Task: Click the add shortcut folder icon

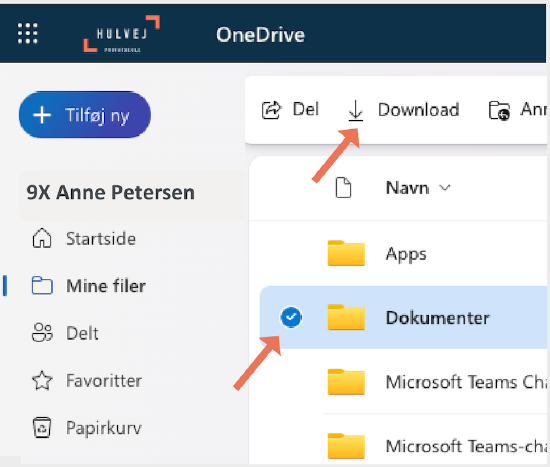Action: tap(499, 111)
